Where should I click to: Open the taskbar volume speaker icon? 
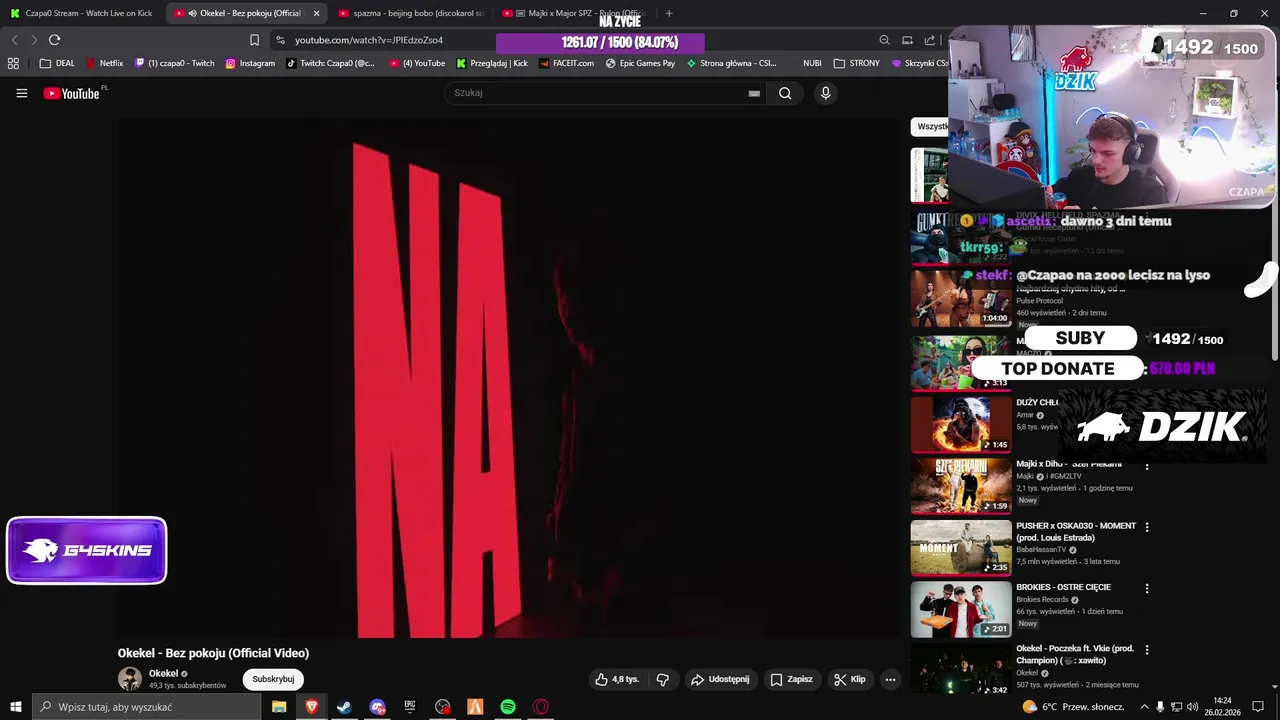pyautogui.click(x=1192, y=707)
